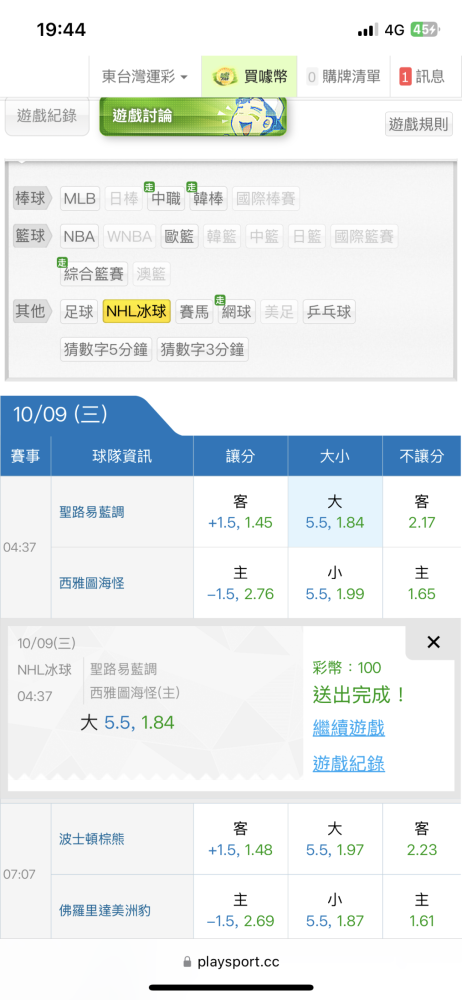This screenshot has height=1000, width=462.
Task: Toggle the 大 5.5, 1.84 bet cell
Action: [335, 512]
